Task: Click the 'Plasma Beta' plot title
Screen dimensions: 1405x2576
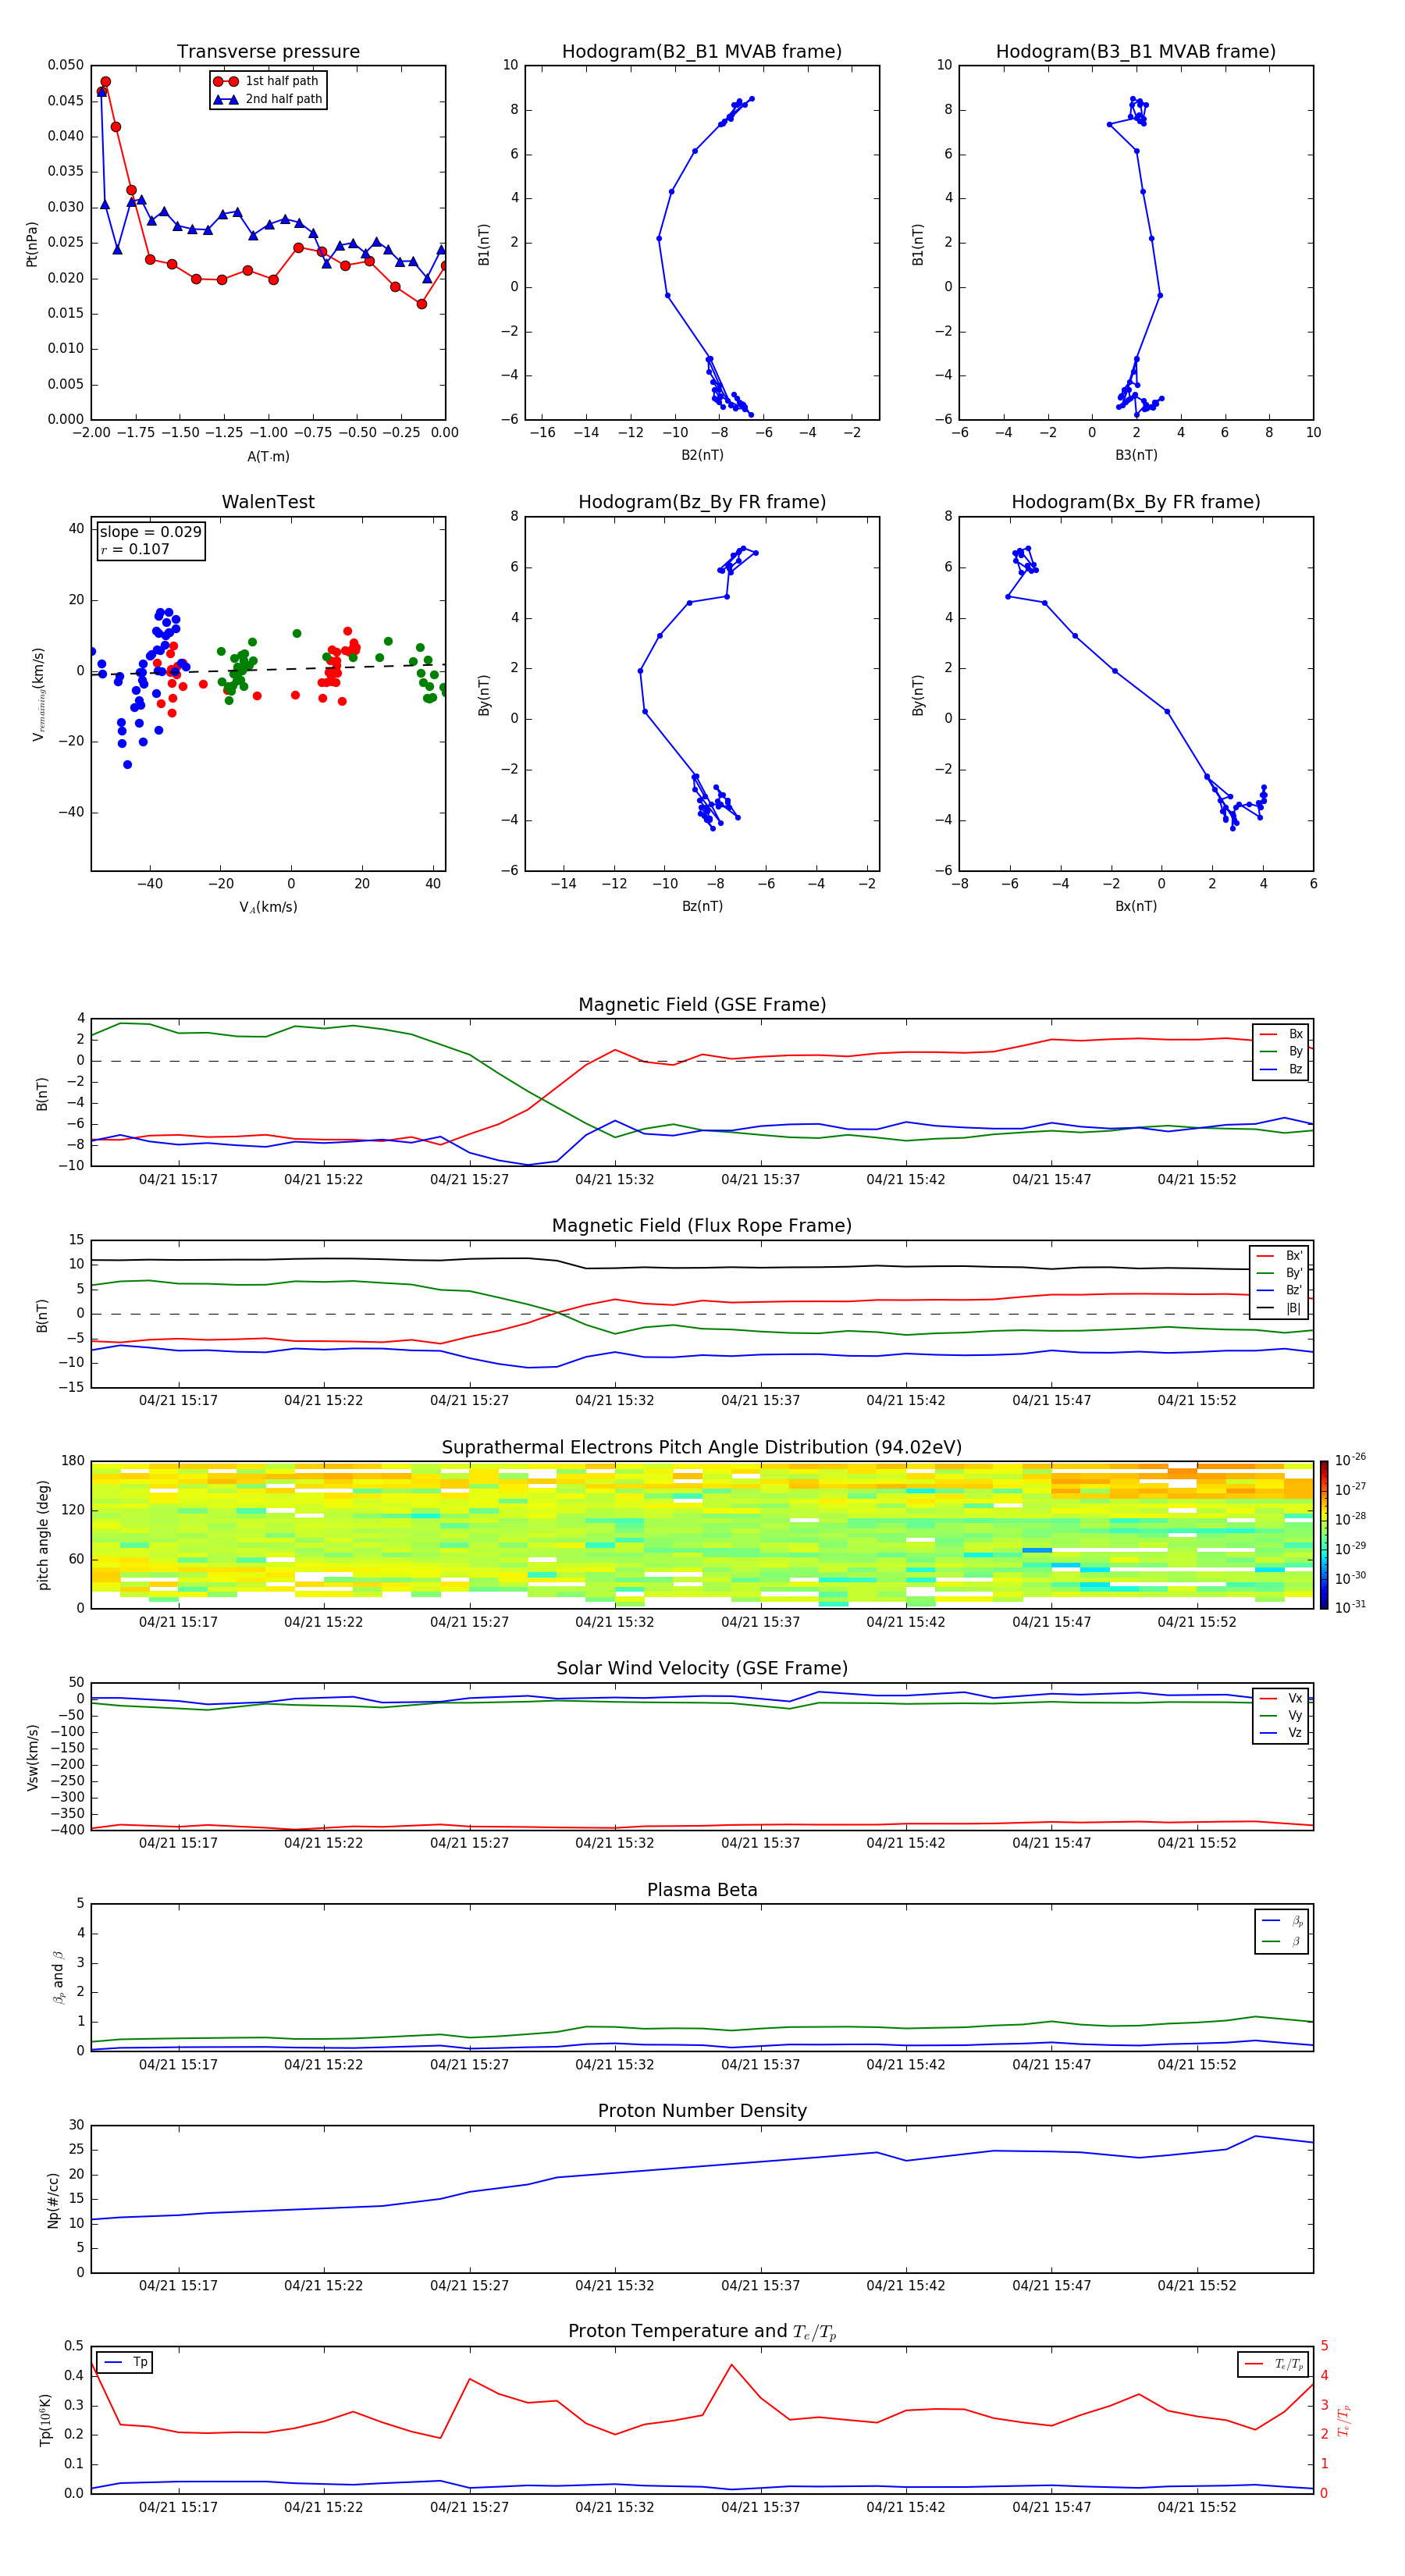Action: point(702,1890)
